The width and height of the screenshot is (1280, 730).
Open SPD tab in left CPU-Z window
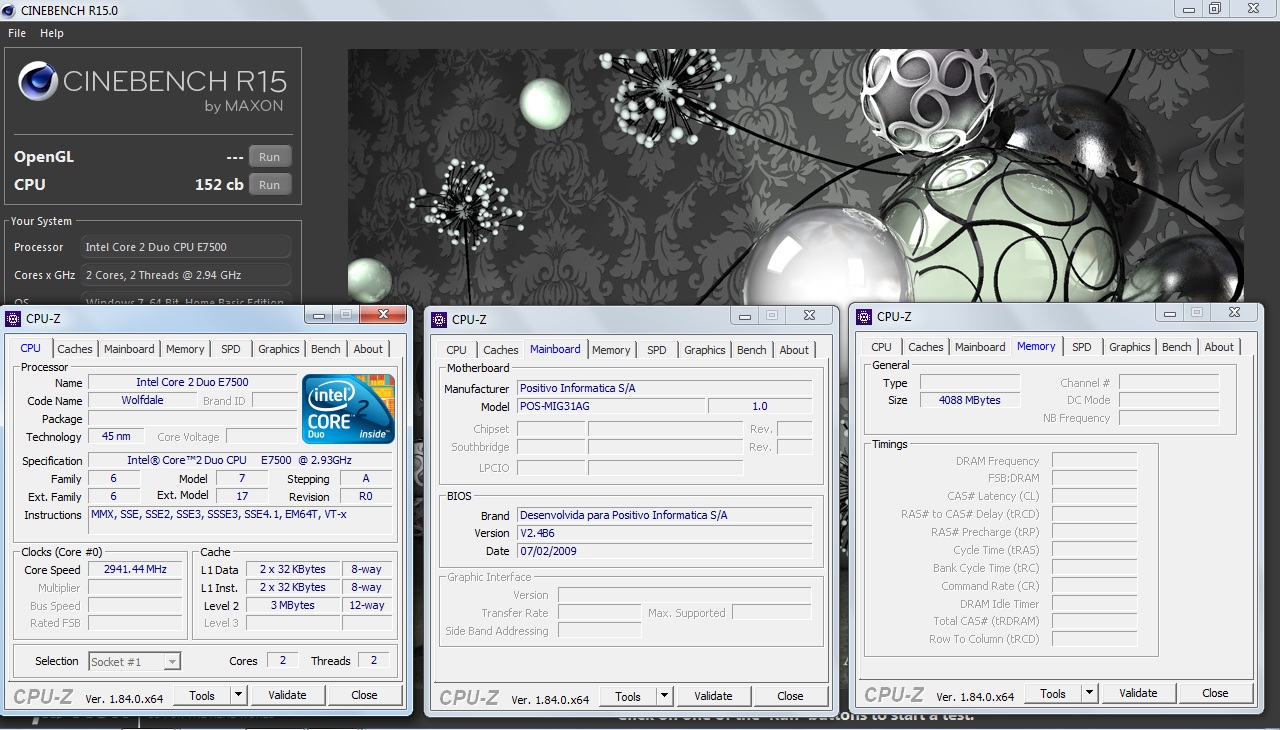tap(231, 349)
